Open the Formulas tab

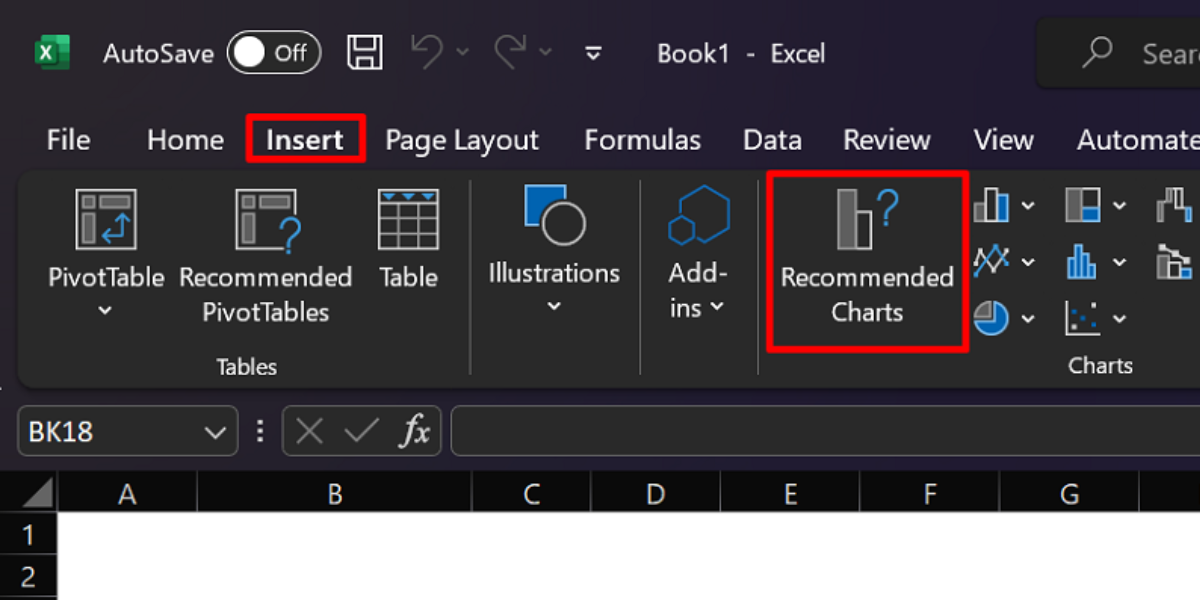coord(642,140)
